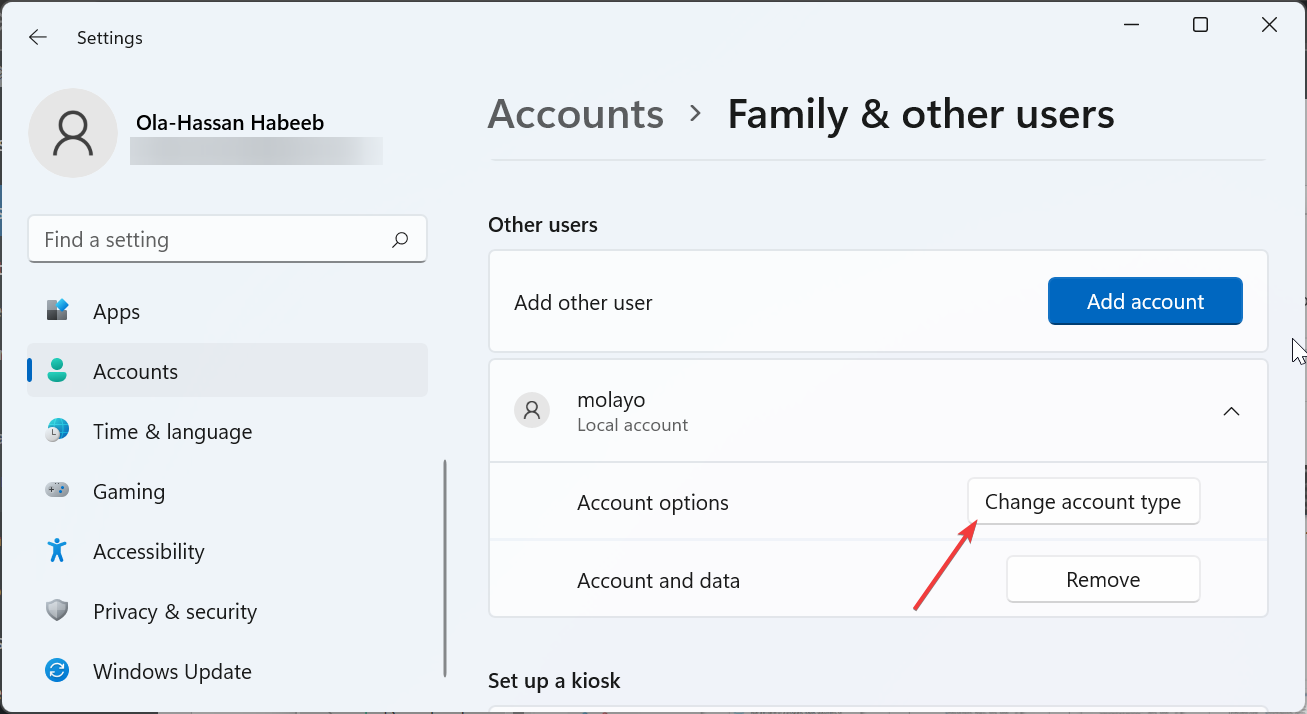The width and height of the screenshot is (1307, 714).
Task: Click the Privacy & security shield icon
Action: [x=57, y=611]
